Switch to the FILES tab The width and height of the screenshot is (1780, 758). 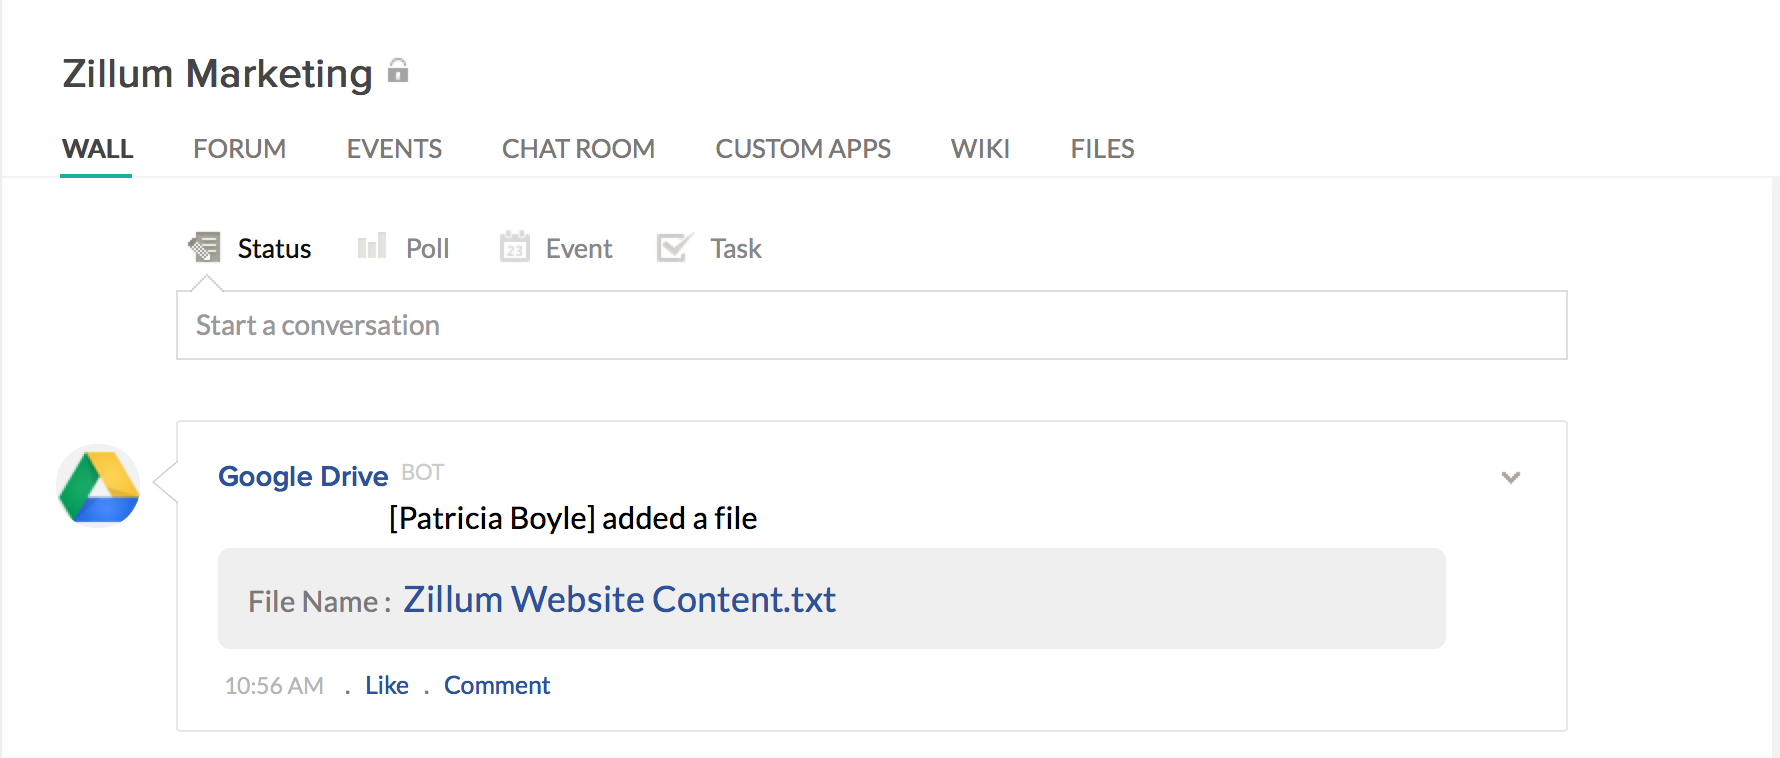[1102, 149]
